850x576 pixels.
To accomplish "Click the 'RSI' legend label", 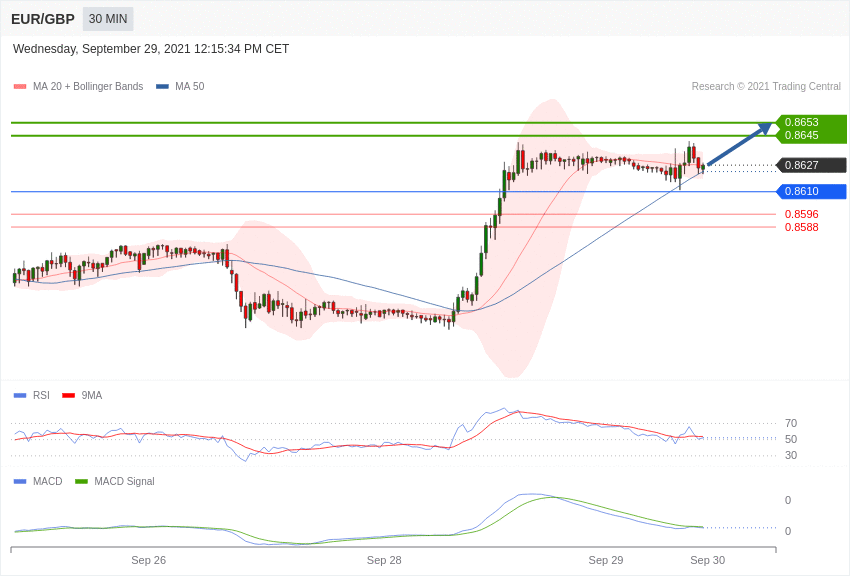I will pos(41,396).
